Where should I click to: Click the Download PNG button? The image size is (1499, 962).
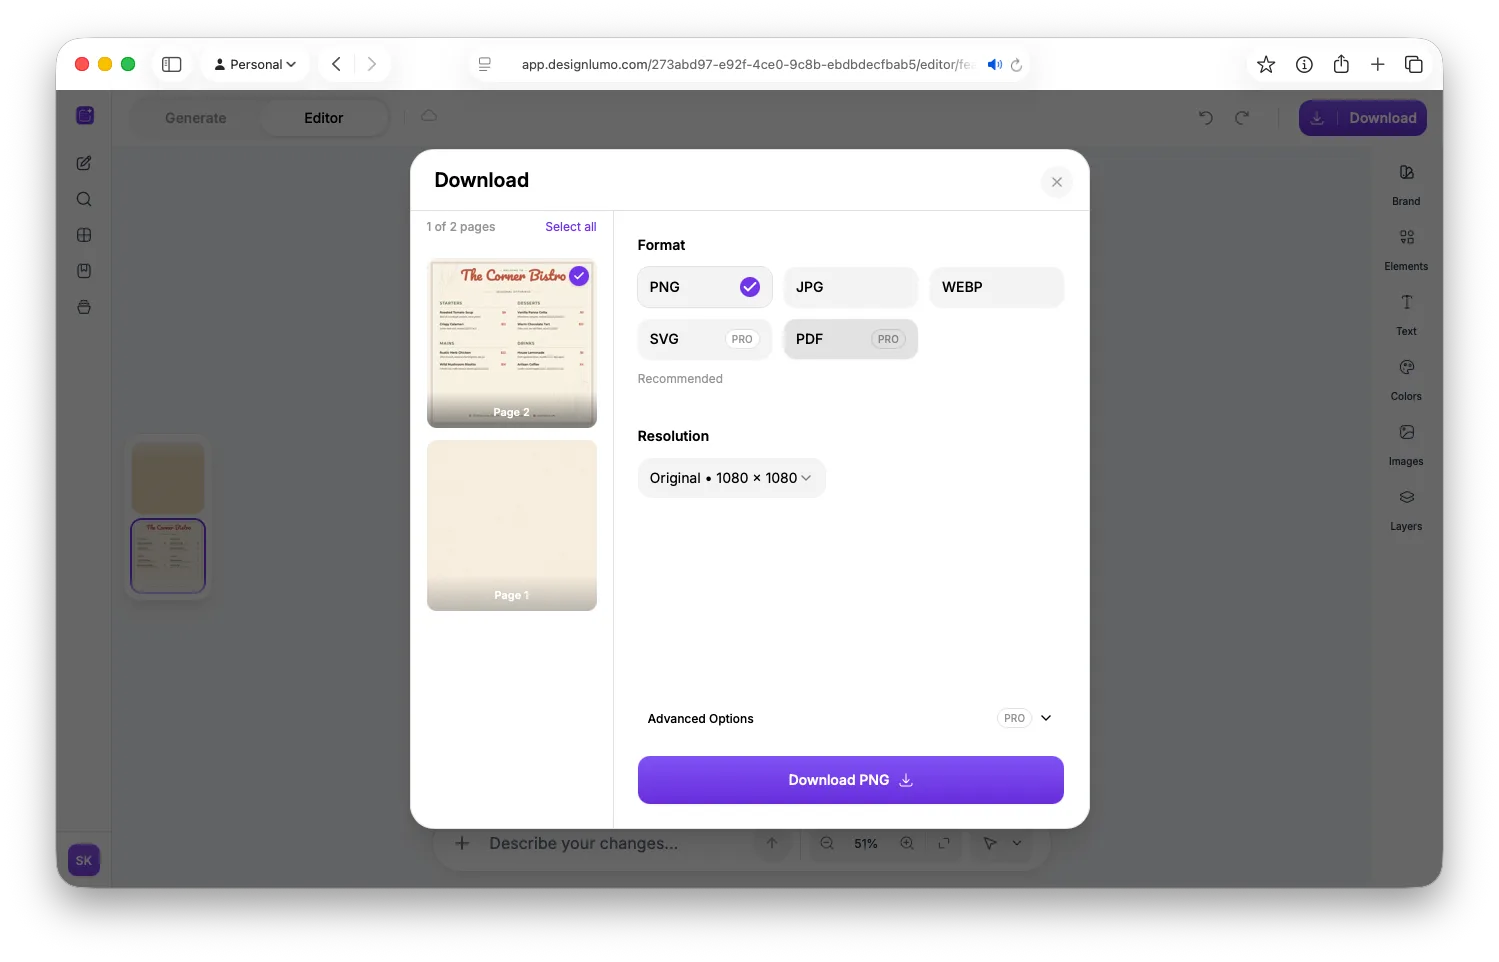pyautogui.click(x=850, y=780)
